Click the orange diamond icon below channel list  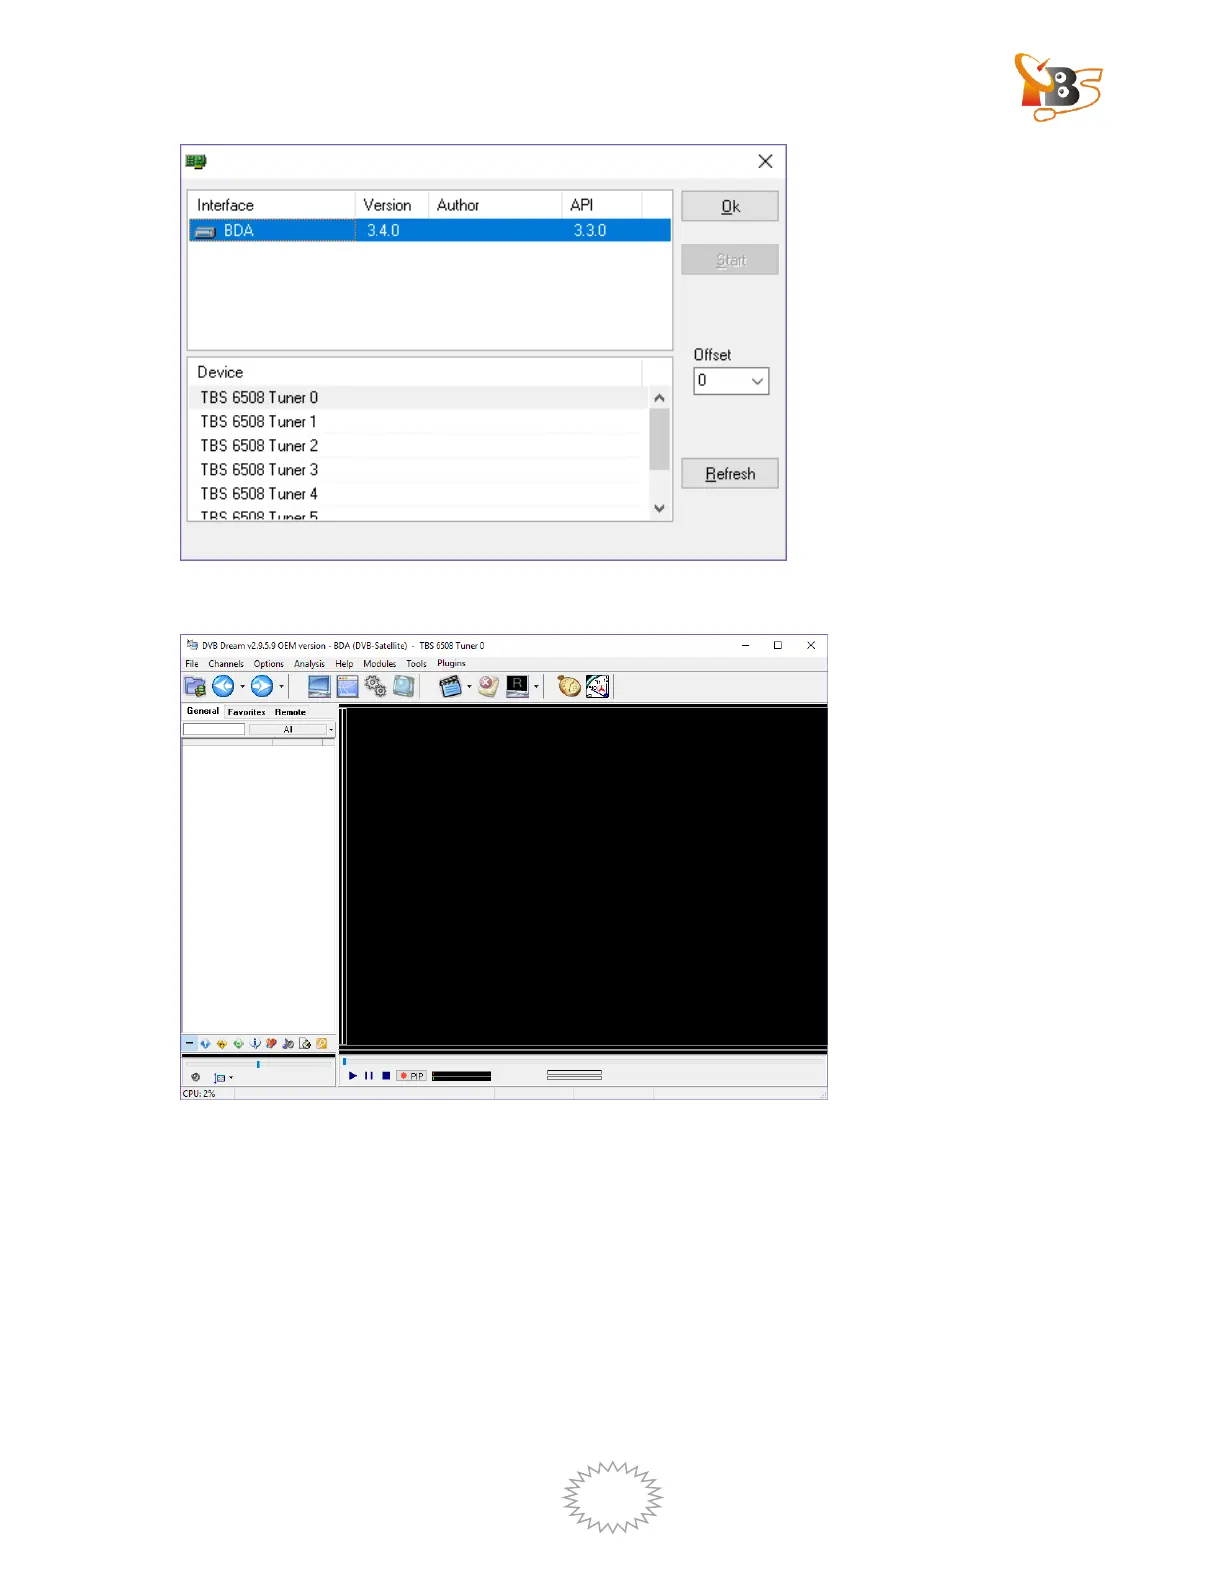(222, 1043)
